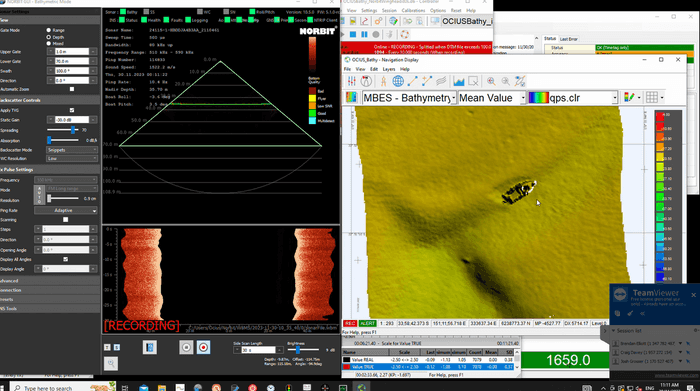700x391 pixels.
Task: Click the selection box with X icon
Action: click(473, 81)
